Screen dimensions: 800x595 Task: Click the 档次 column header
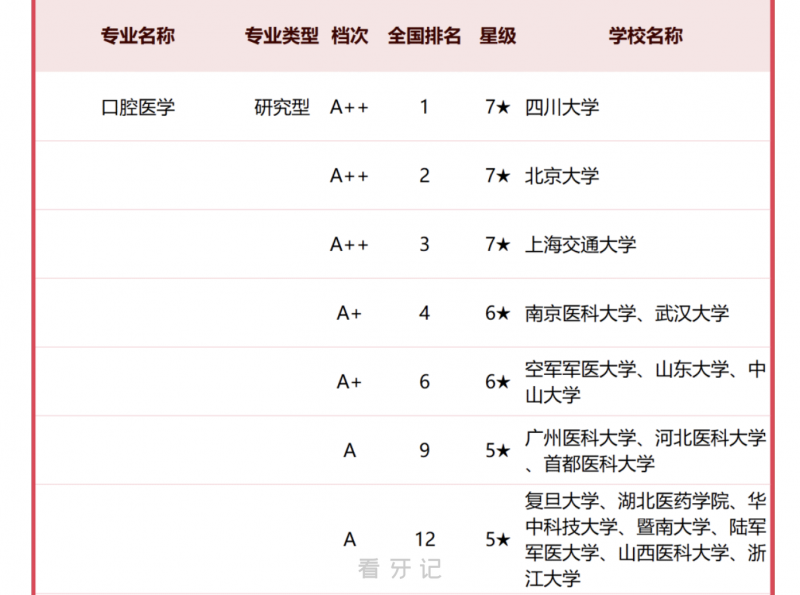click(349, 36)
